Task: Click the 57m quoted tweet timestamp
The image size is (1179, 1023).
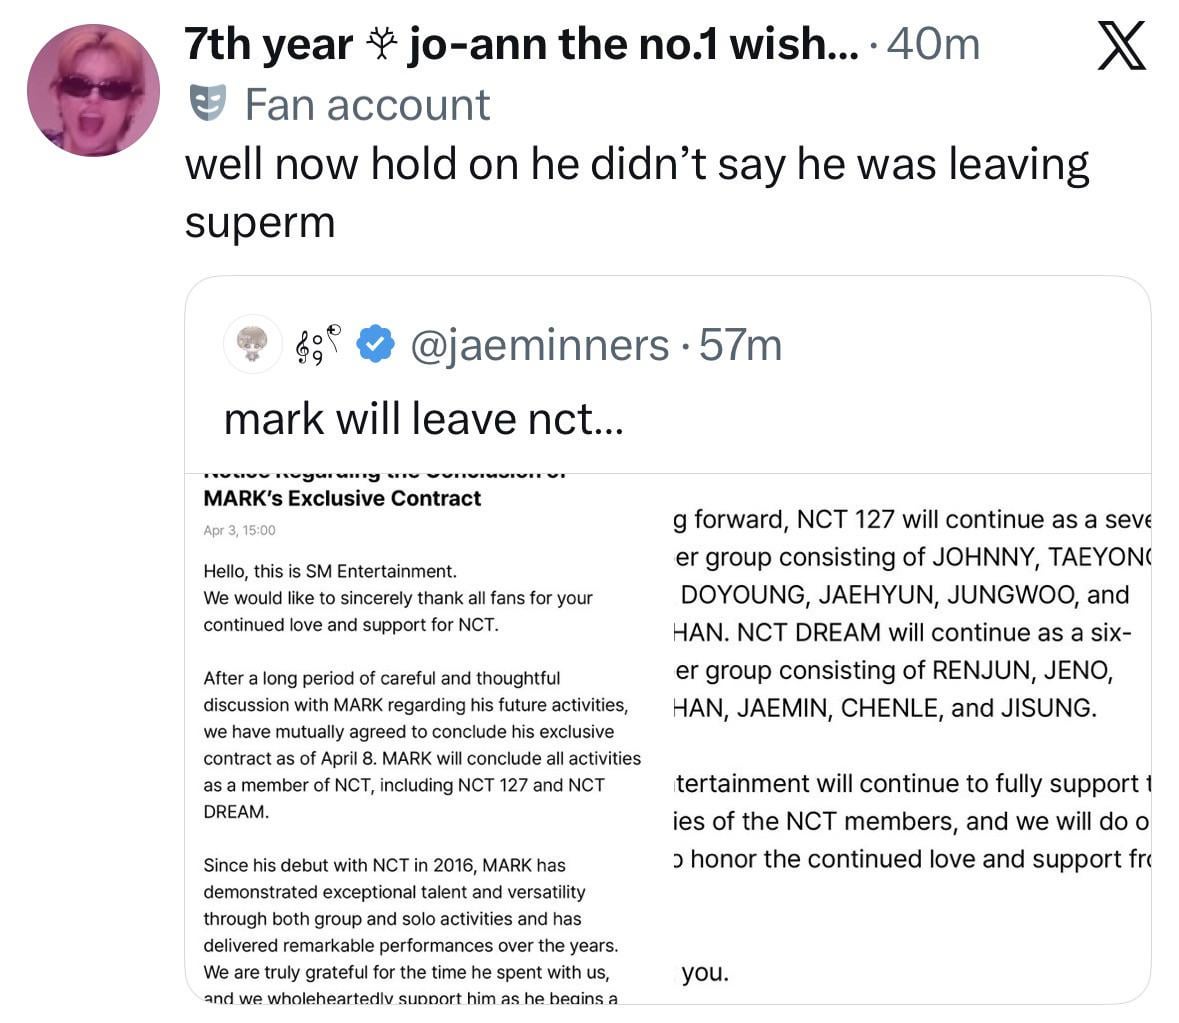Action: [741, 345]
